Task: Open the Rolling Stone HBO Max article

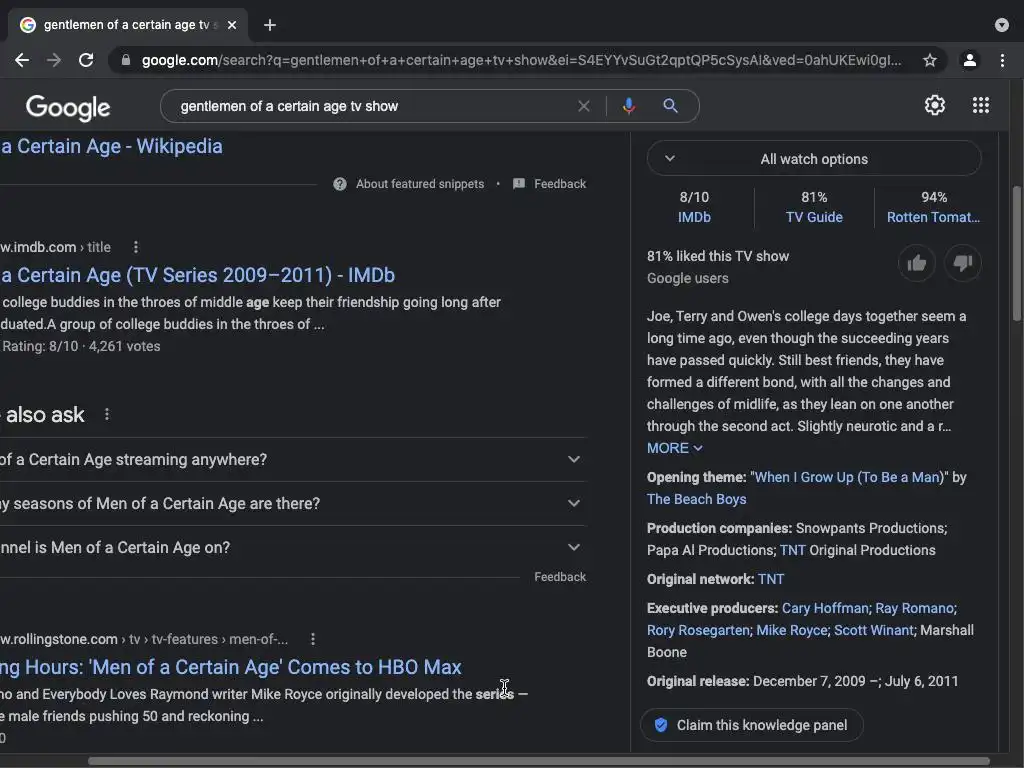Action: click(231, 667)
